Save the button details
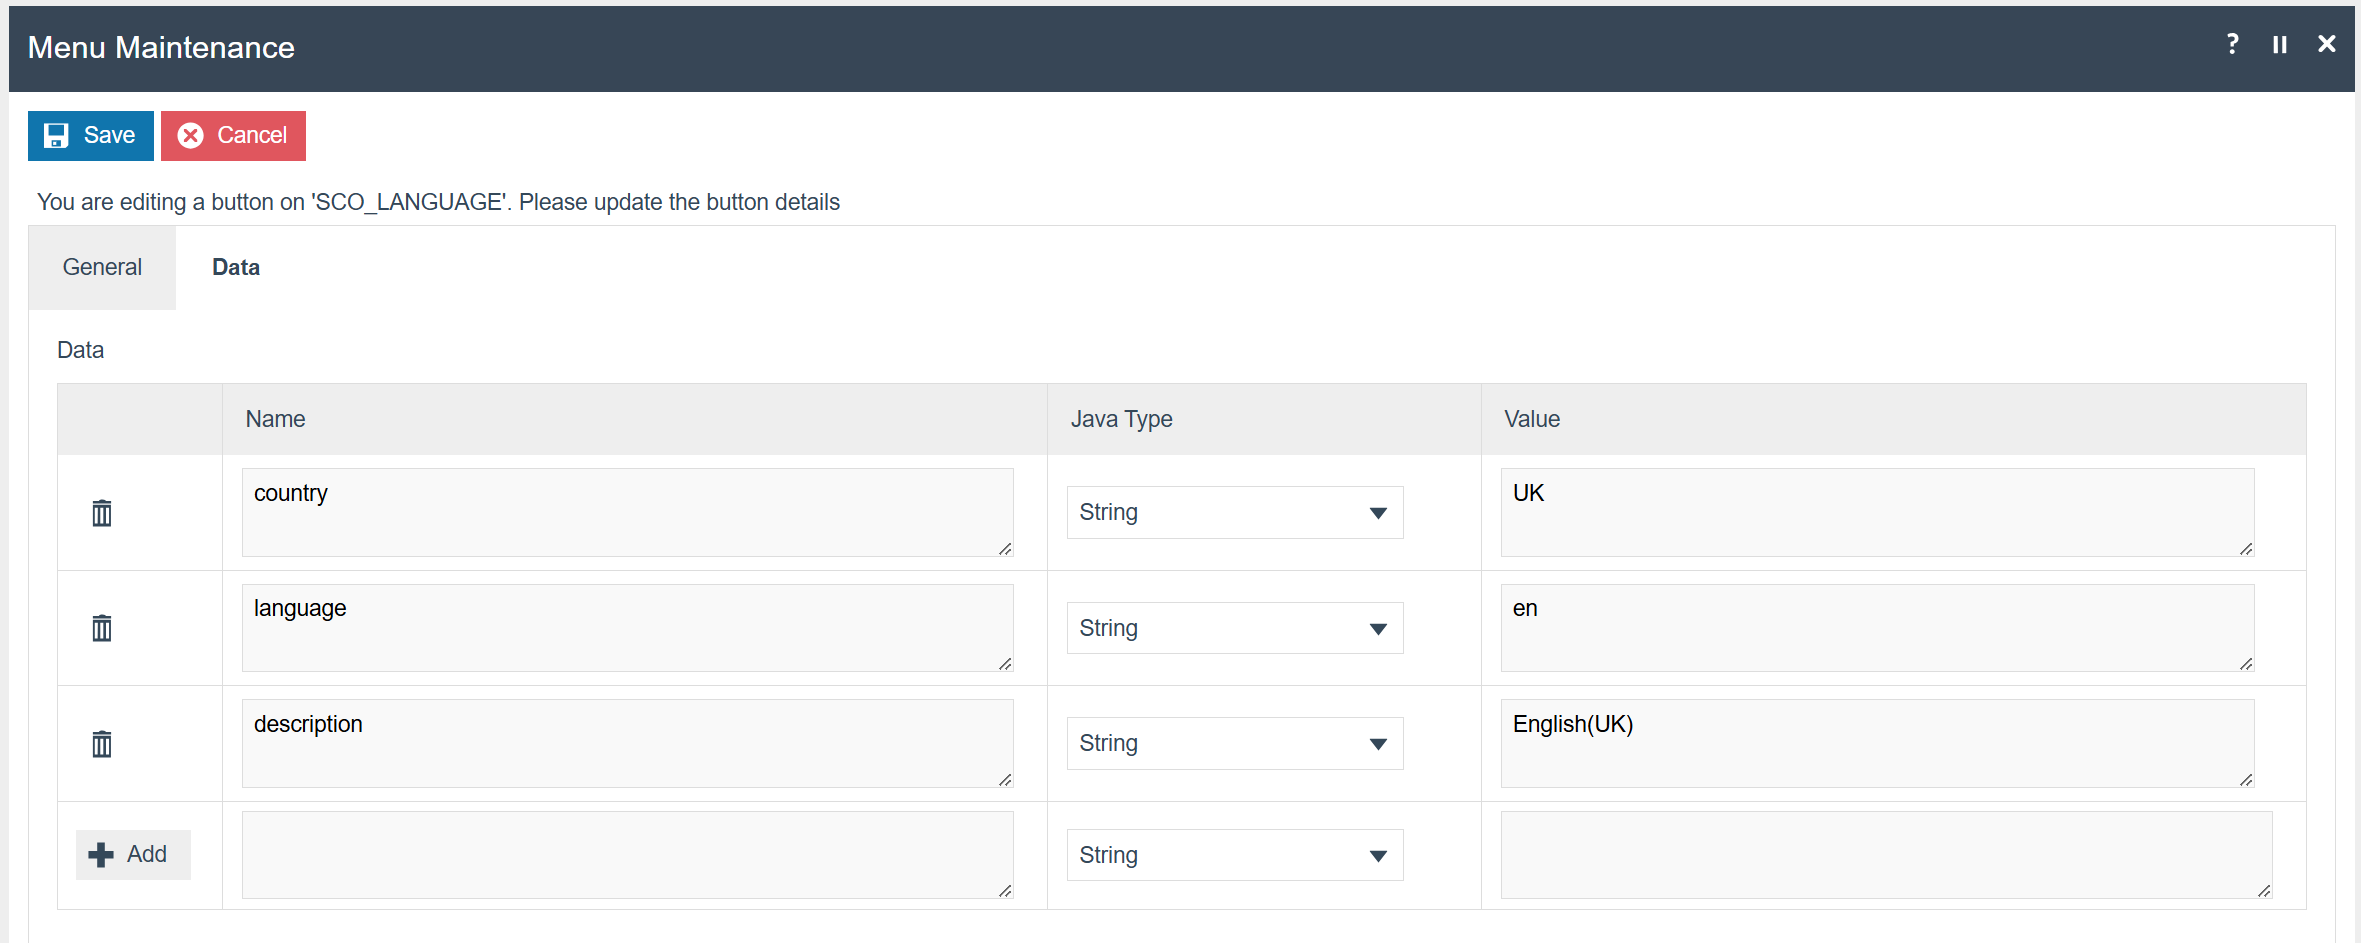The width and height of the screenshot is (2361, 943). tap(91, 136)
